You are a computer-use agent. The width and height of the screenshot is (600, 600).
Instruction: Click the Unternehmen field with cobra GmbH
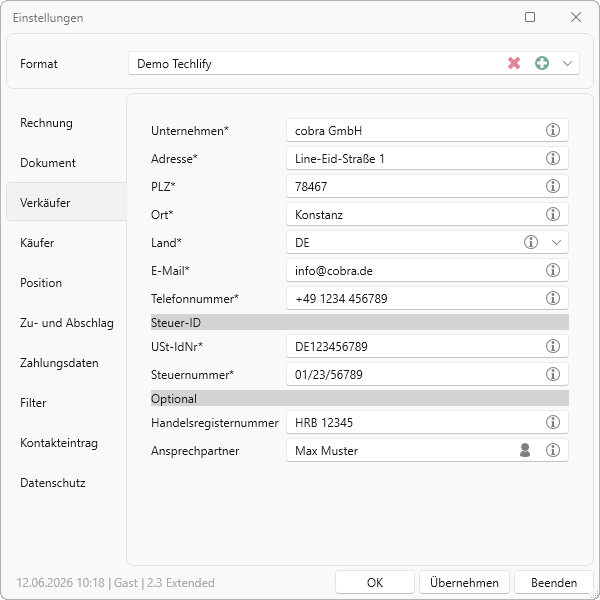click(427, 130)
